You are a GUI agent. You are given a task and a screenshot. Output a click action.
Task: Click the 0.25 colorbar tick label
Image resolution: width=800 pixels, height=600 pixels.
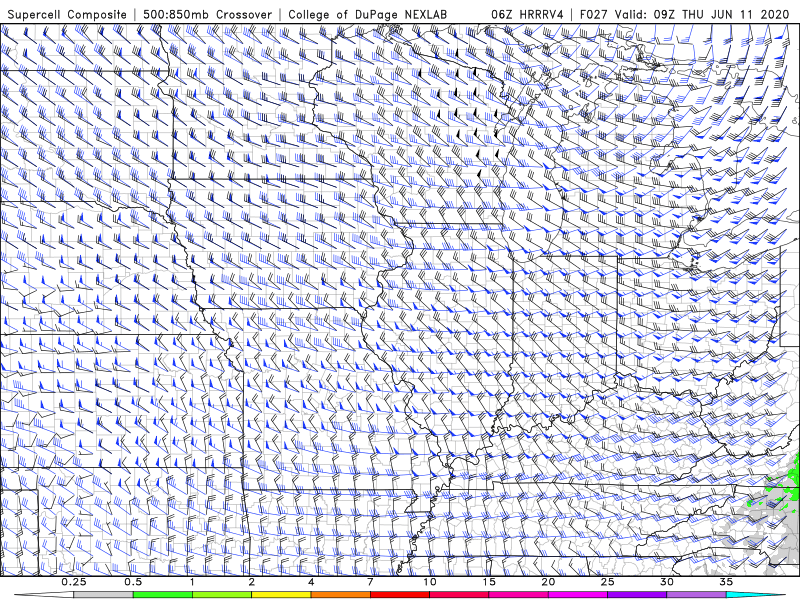74,582
